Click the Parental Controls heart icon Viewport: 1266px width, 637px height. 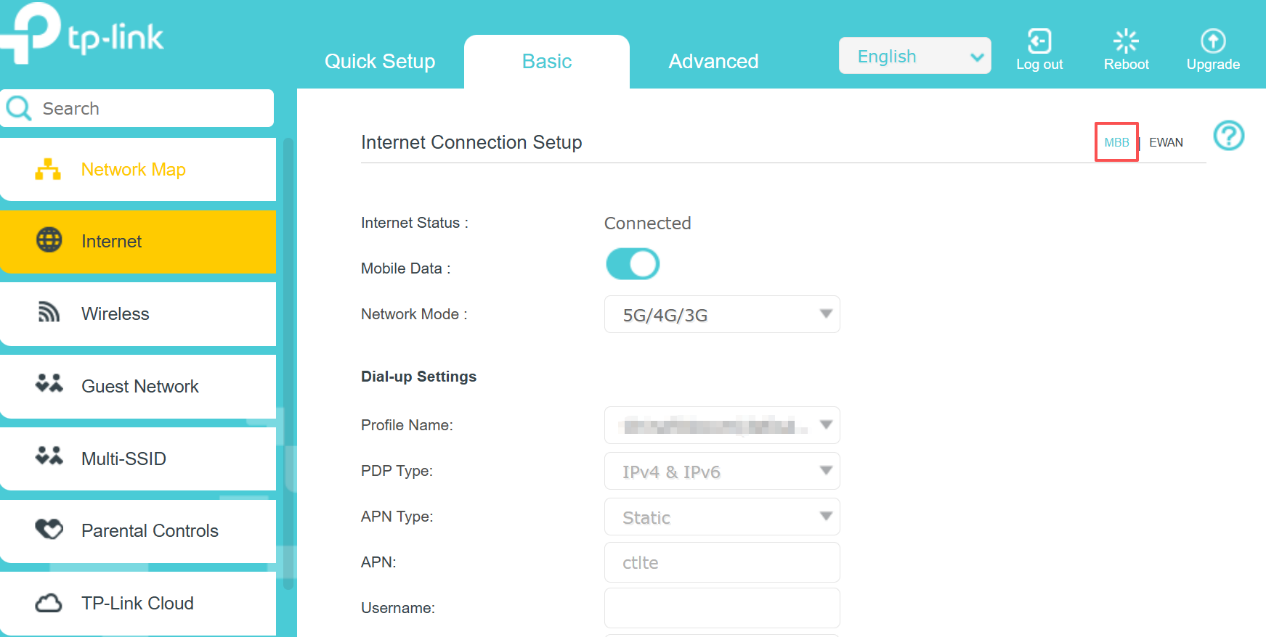coord(48,530)
